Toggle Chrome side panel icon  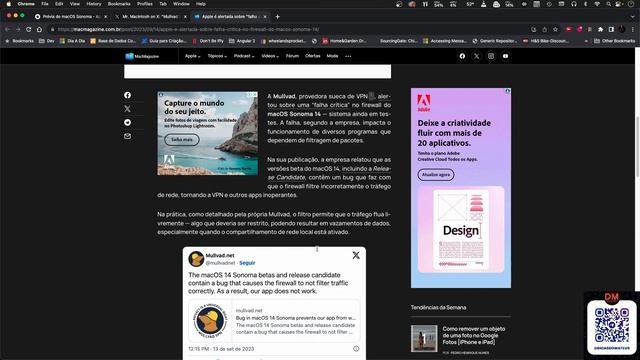(611, 29)
